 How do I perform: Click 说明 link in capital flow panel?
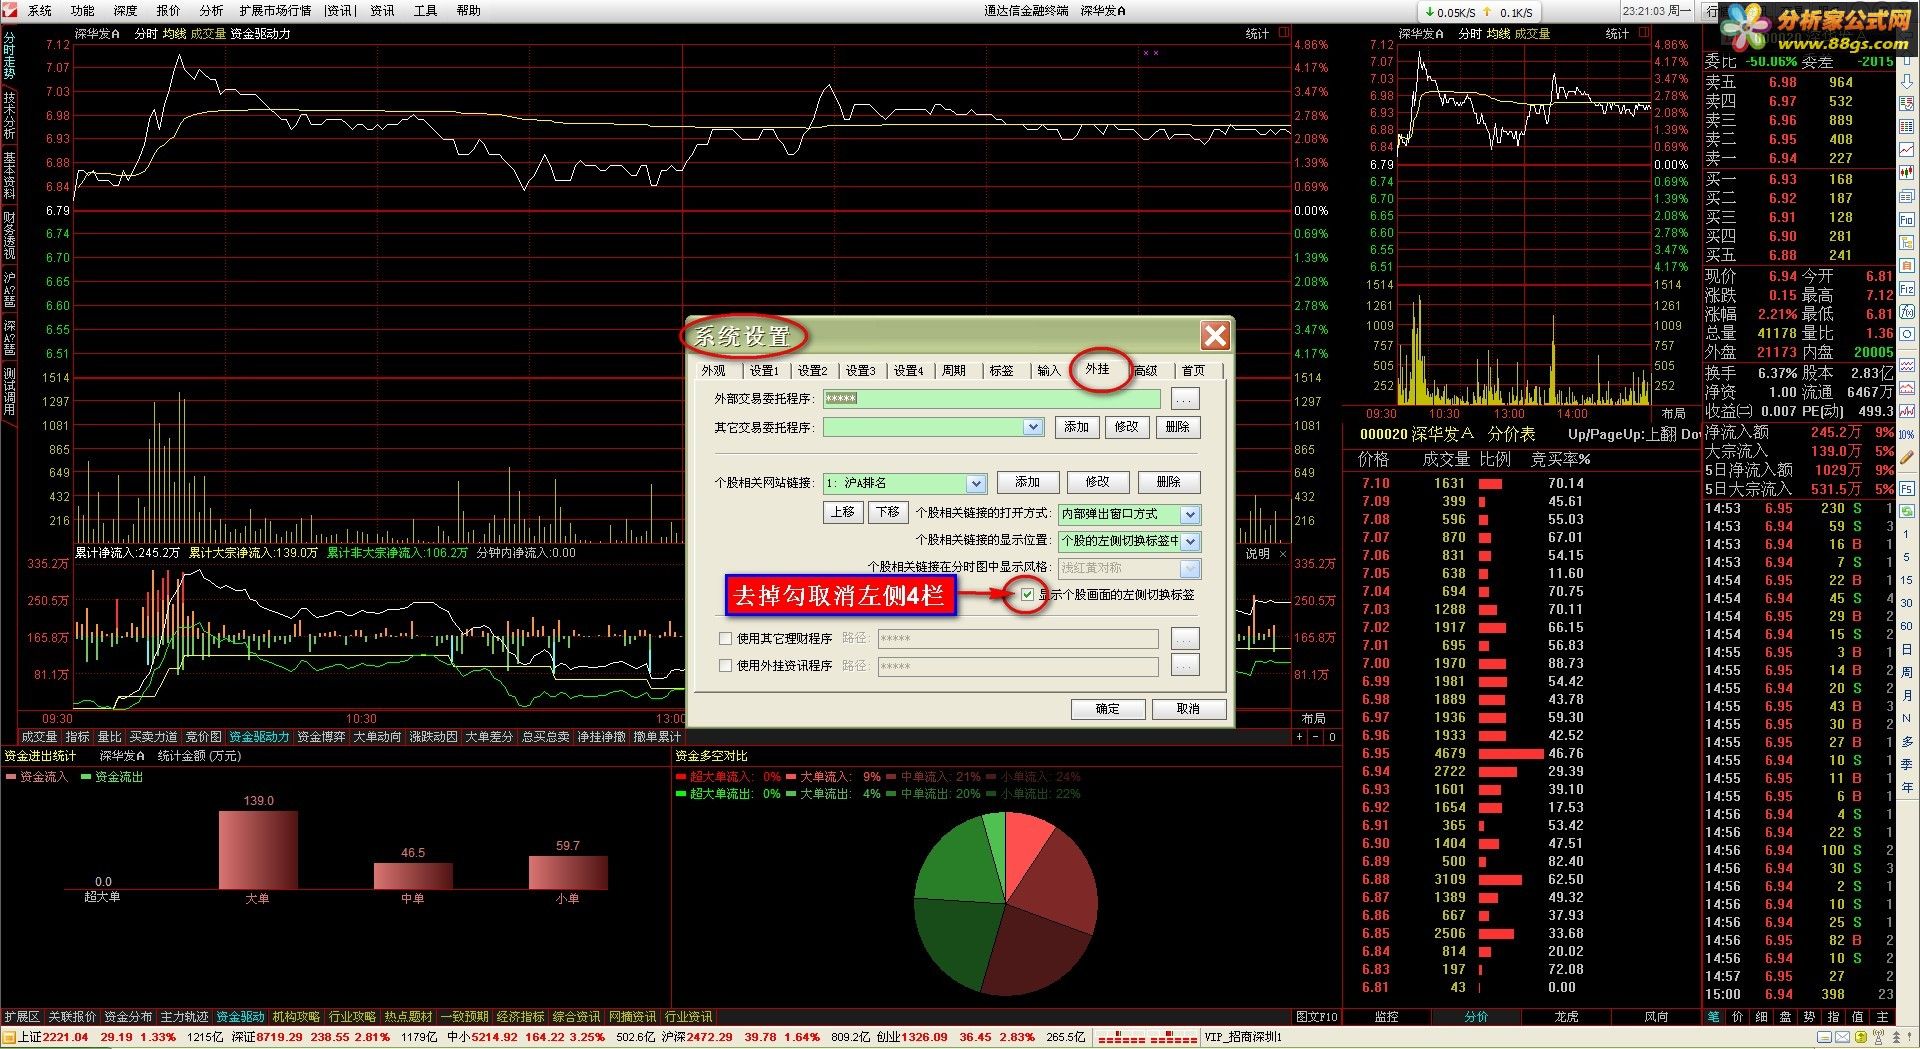click(x=1257, y=553)
